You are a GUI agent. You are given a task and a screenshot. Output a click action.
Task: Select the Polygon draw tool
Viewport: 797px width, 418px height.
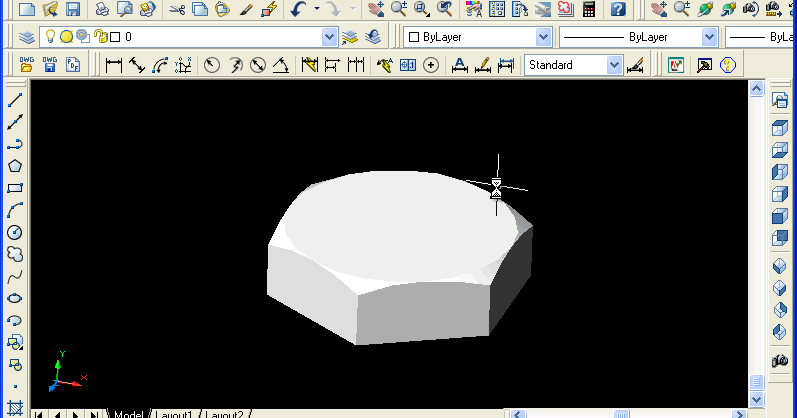click(15, 166)
